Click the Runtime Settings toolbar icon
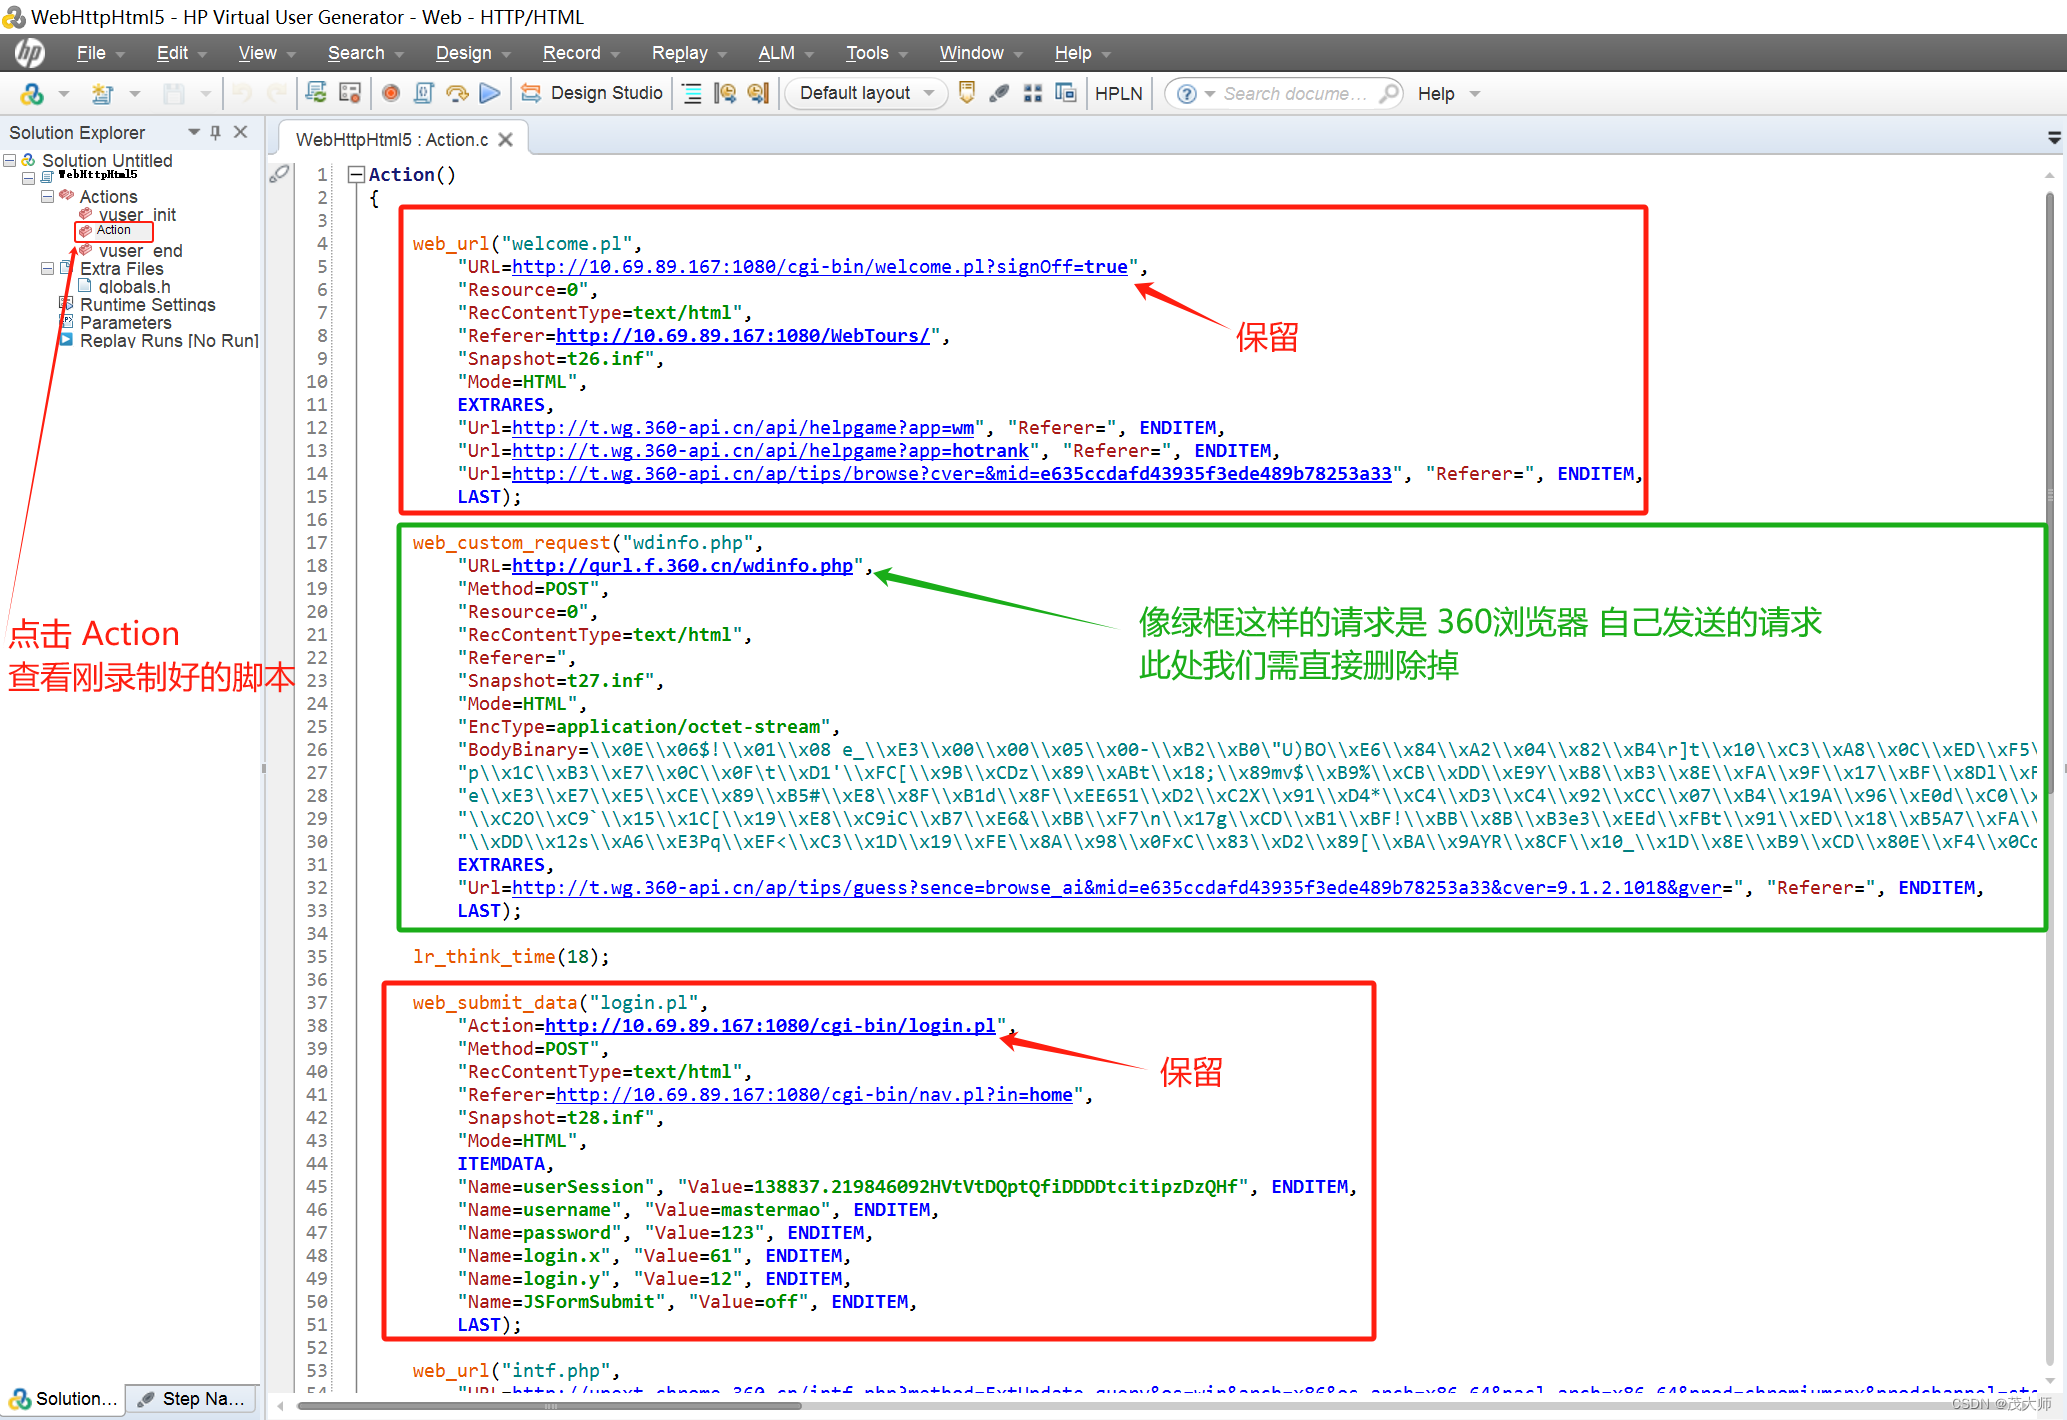This screenshot has height=1420, width=2067. 349,93
